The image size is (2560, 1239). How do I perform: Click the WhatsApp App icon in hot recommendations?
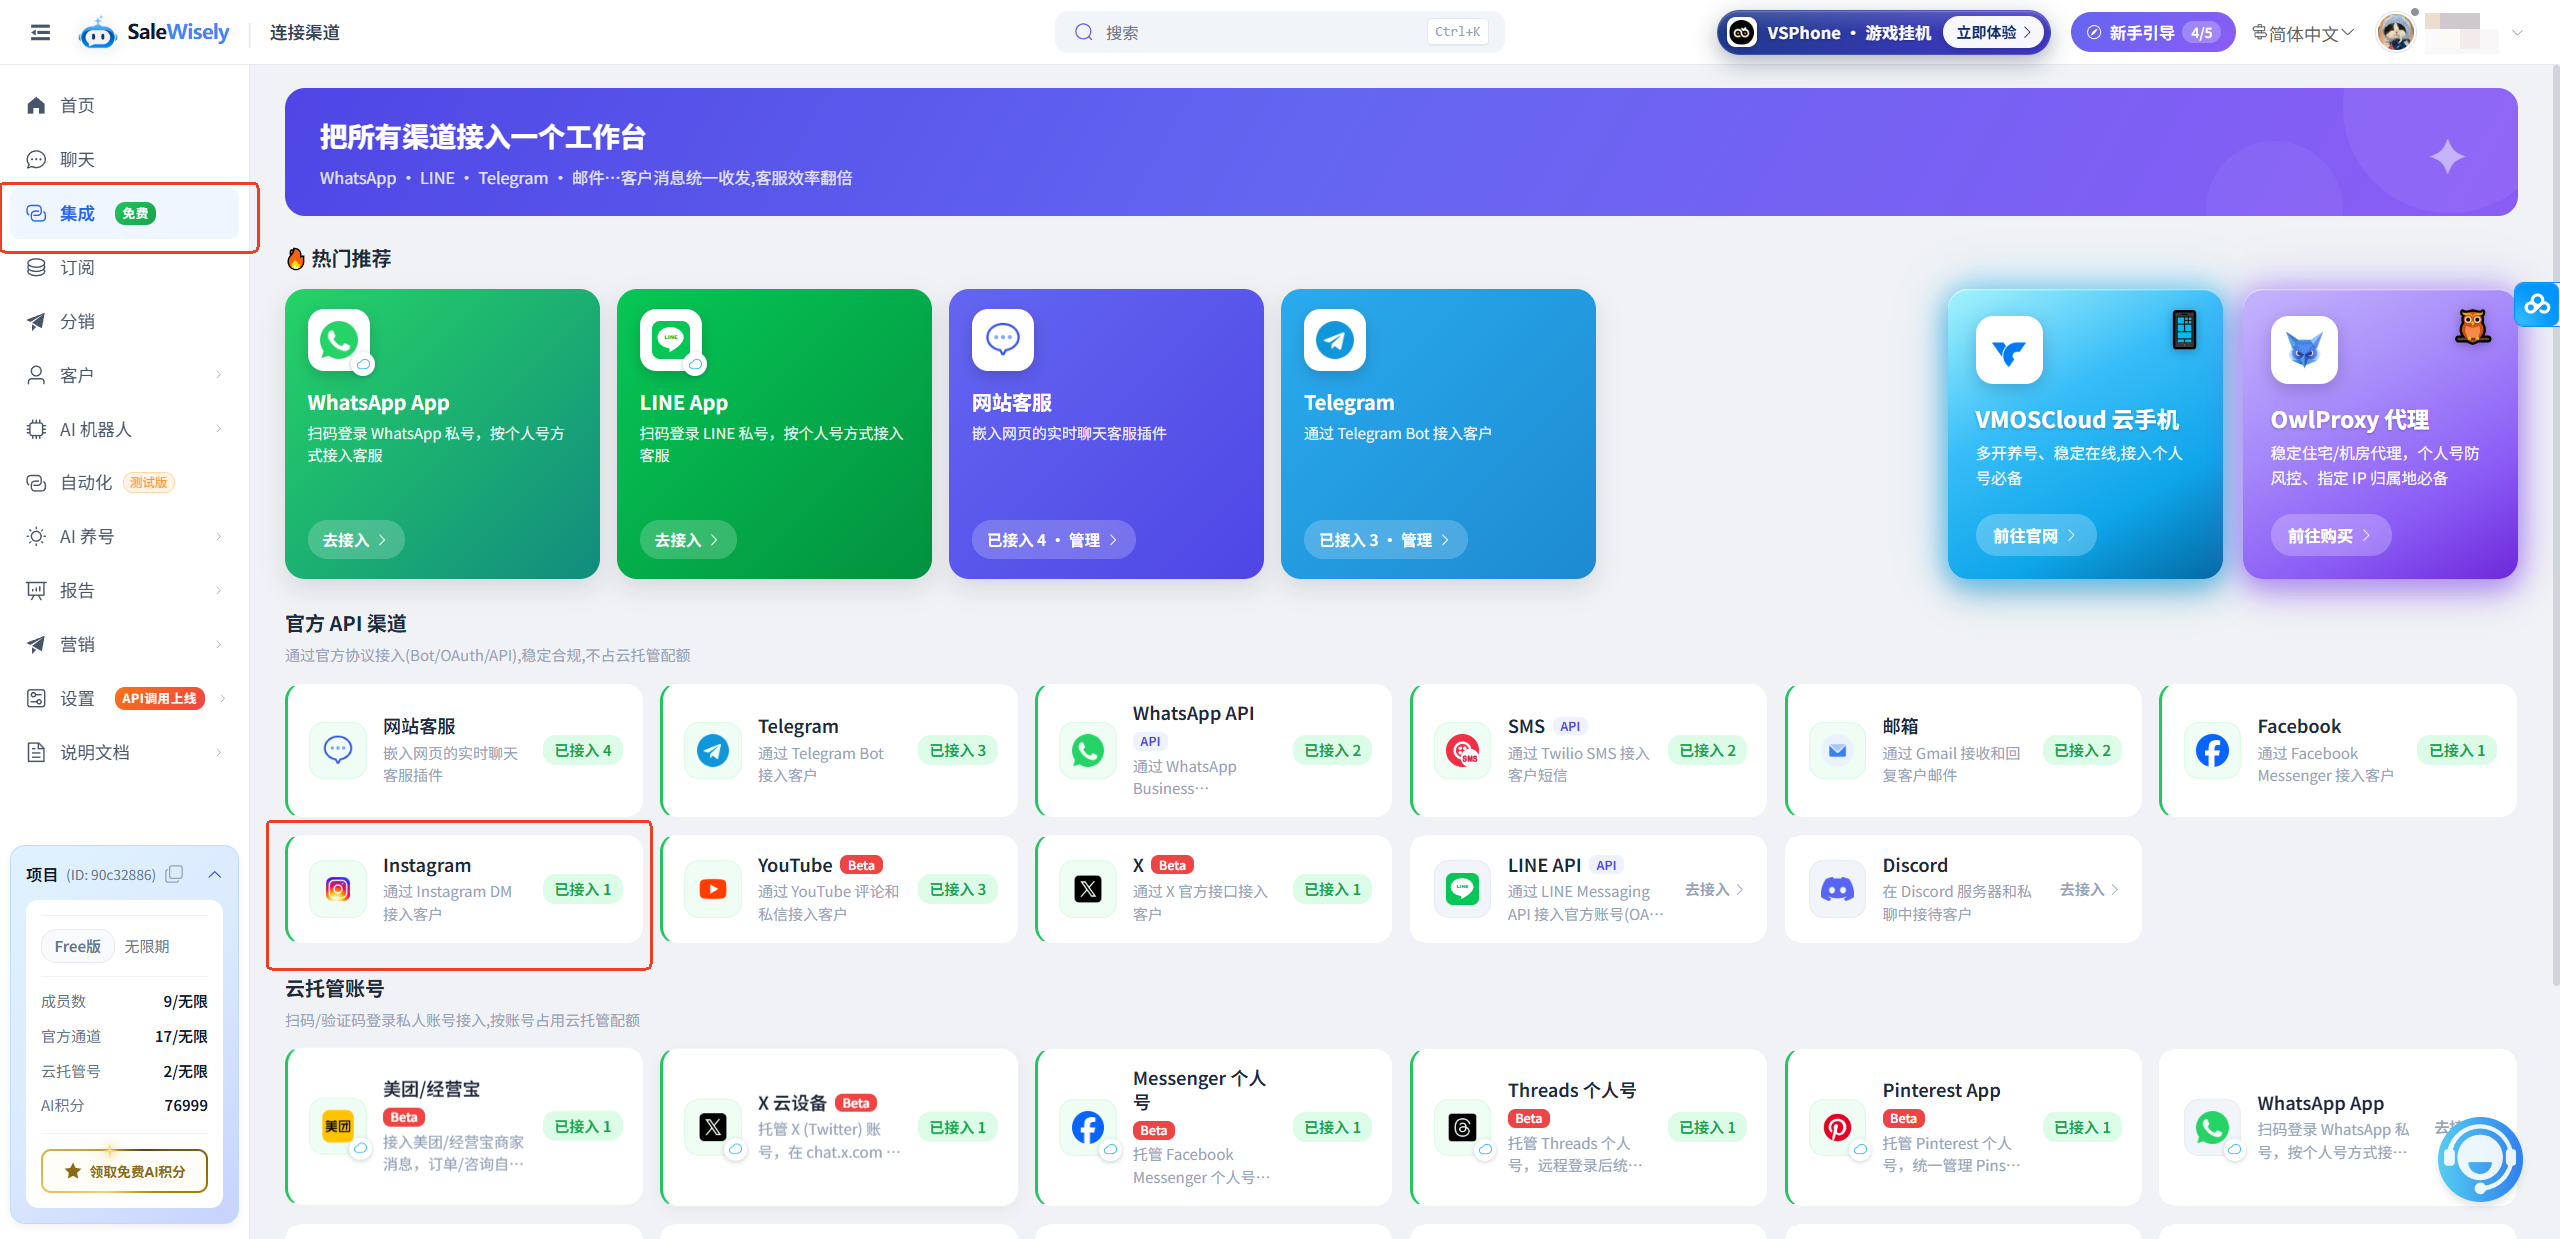(339, 340)
